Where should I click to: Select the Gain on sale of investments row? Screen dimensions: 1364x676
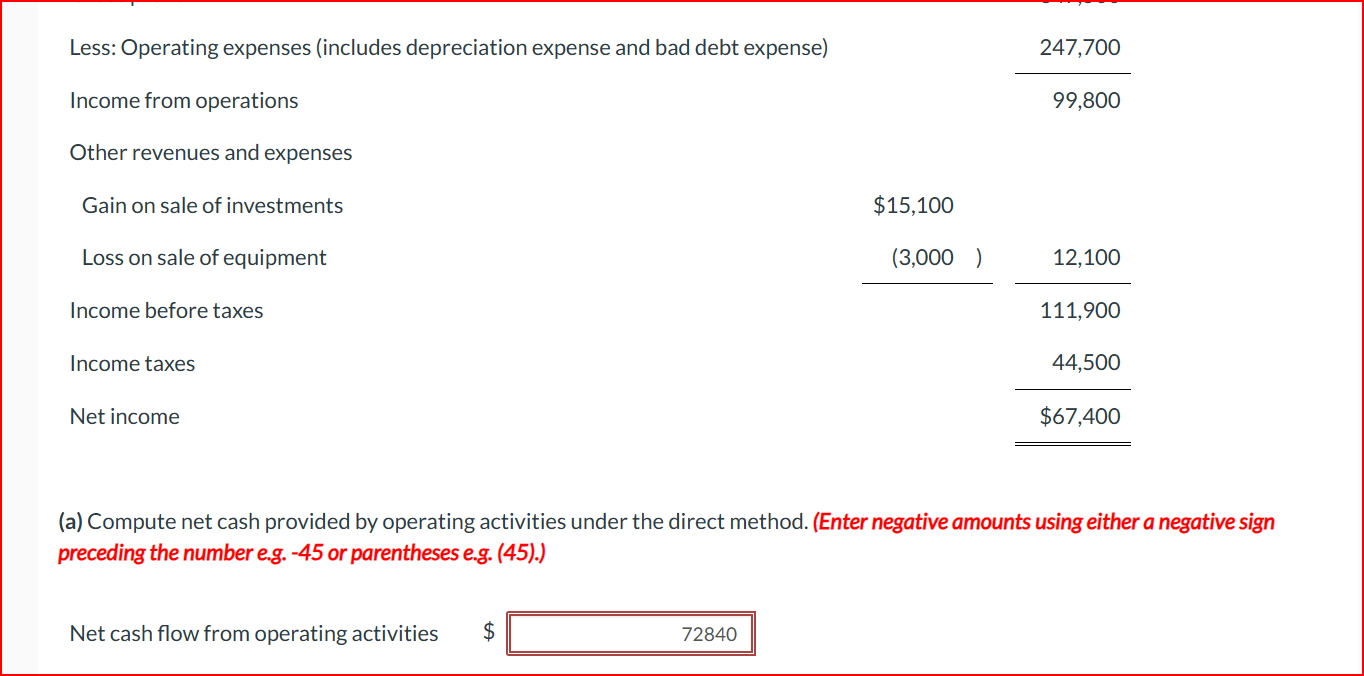212,205
